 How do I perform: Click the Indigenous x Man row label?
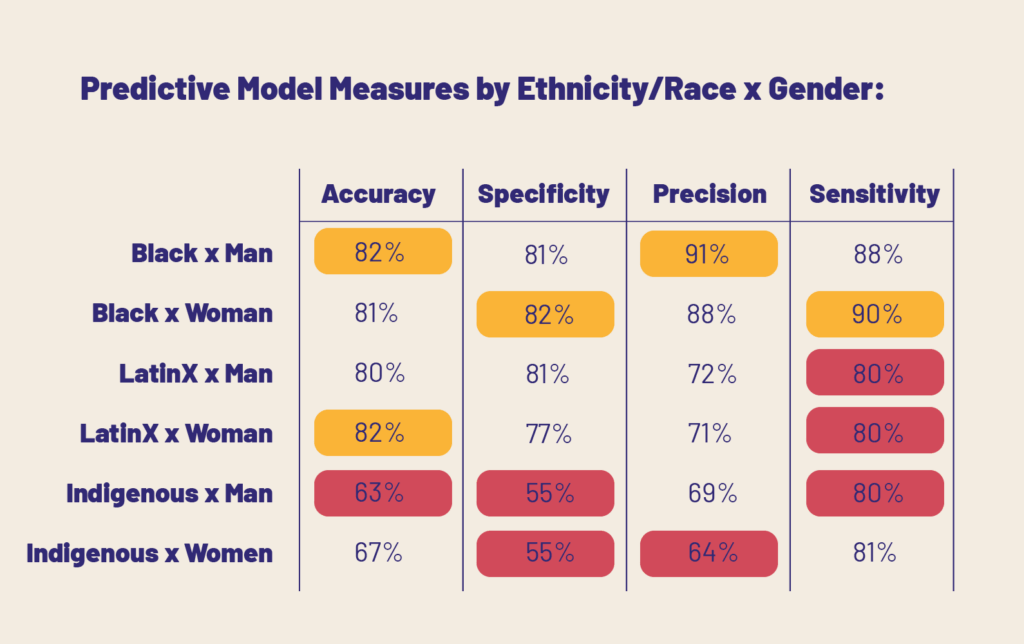click(x=169, y=493)
